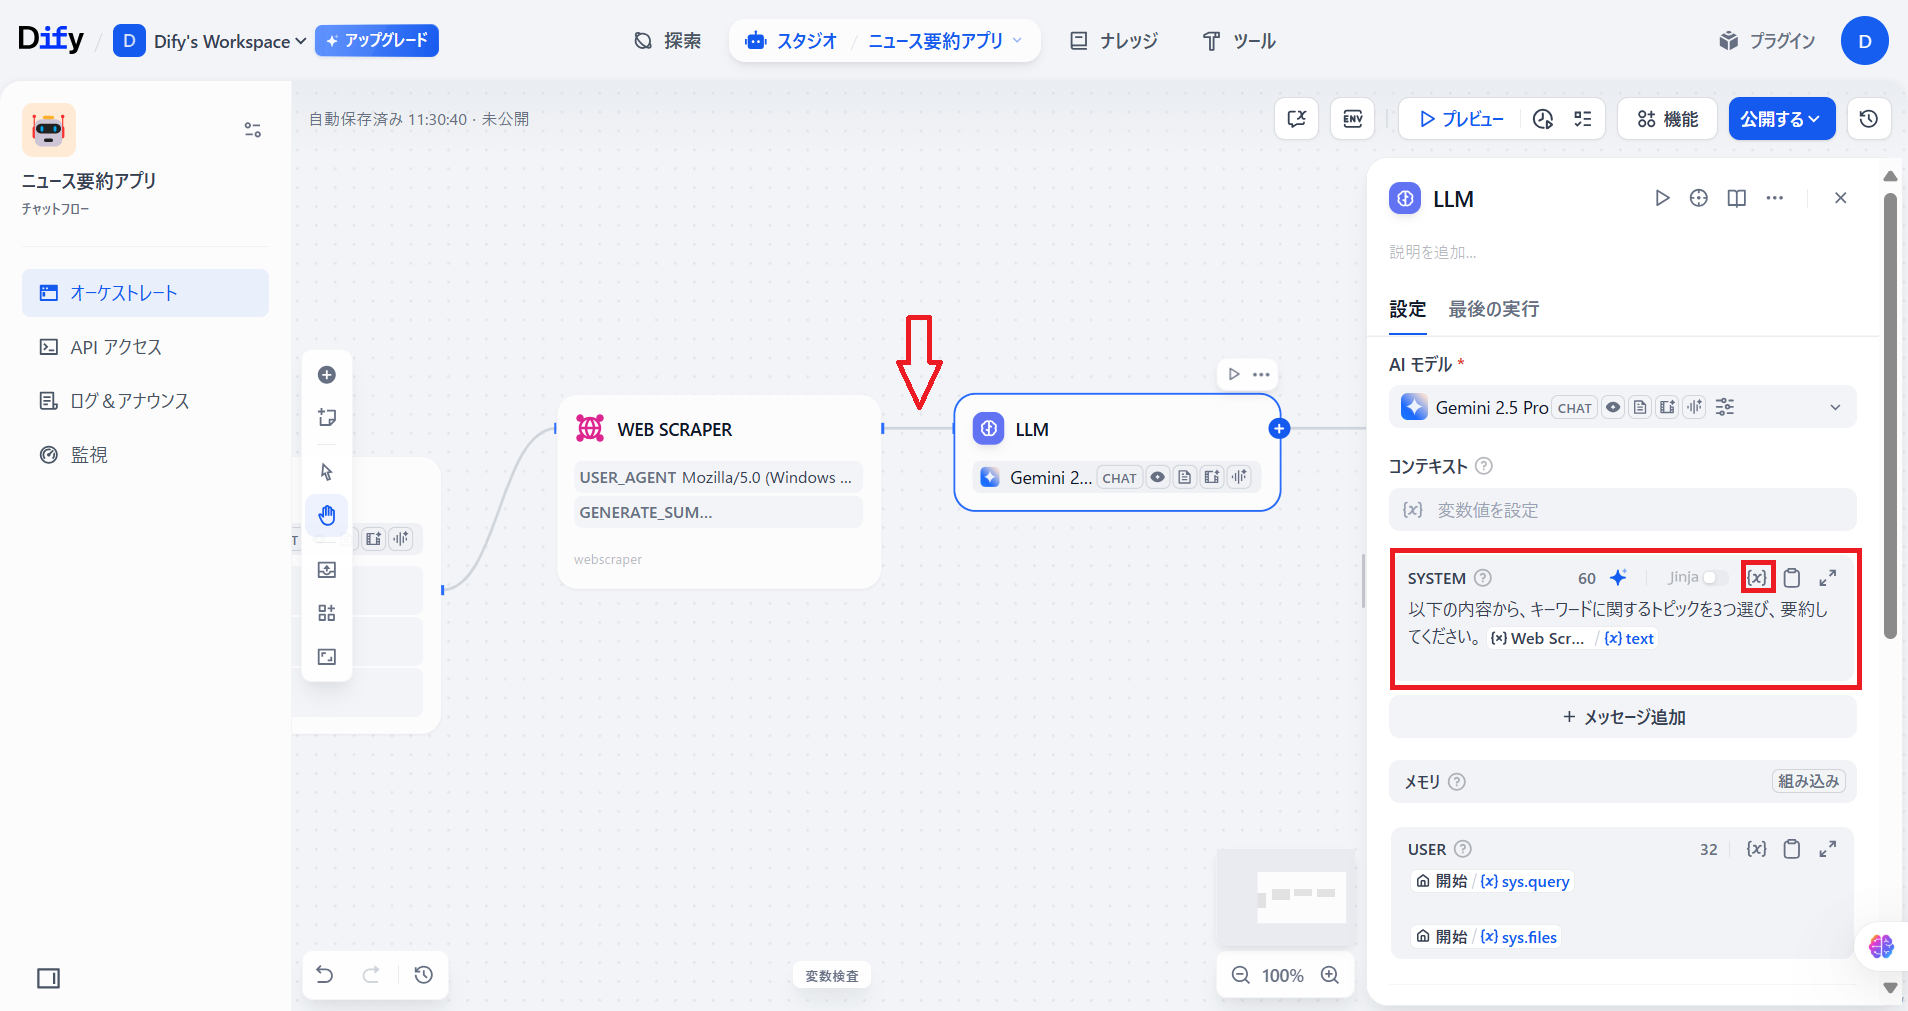Select the pointer mode tool

[x=327, y=472]
